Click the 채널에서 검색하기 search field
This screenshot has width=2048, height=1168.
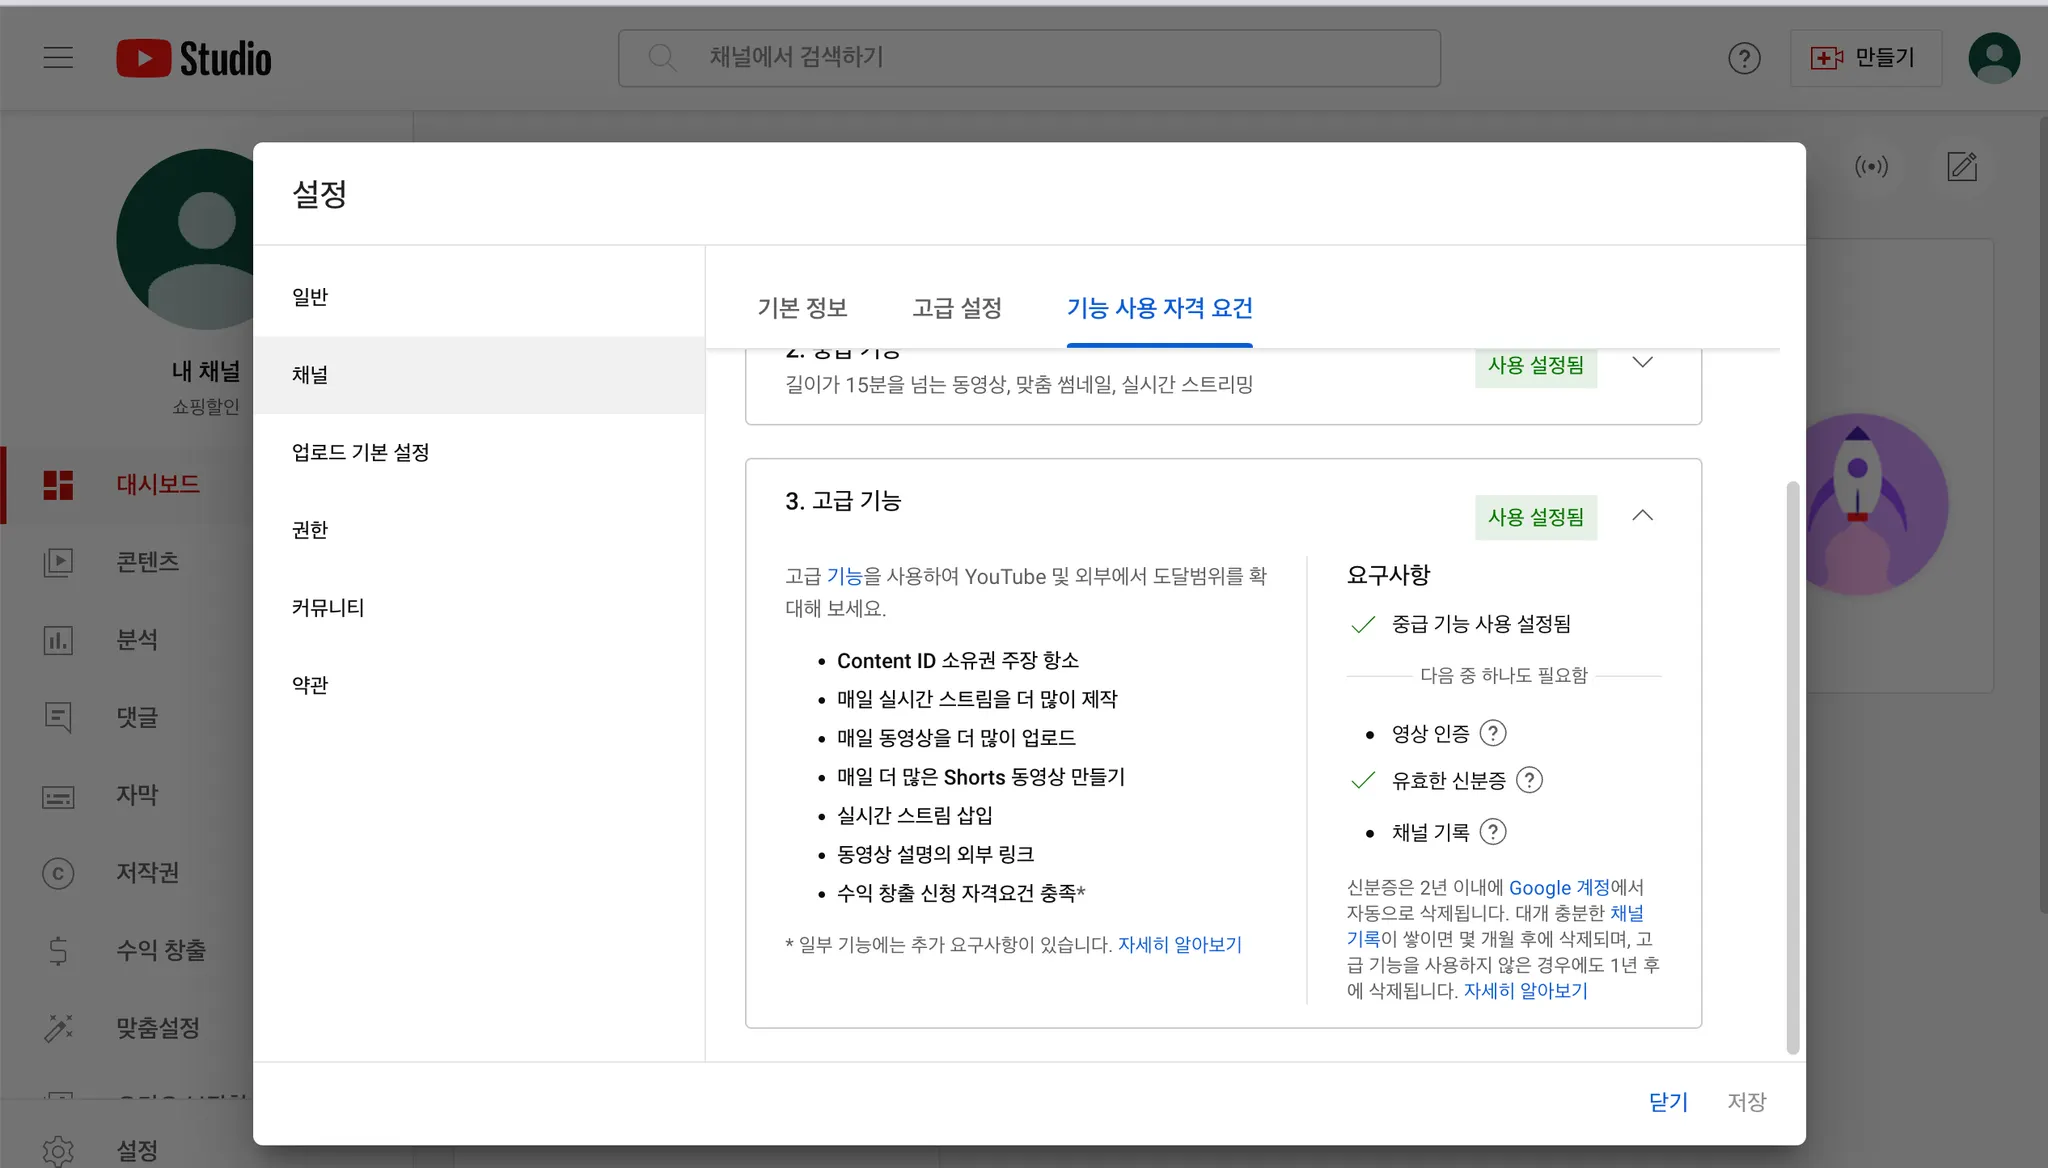[x=1030, y=58]
